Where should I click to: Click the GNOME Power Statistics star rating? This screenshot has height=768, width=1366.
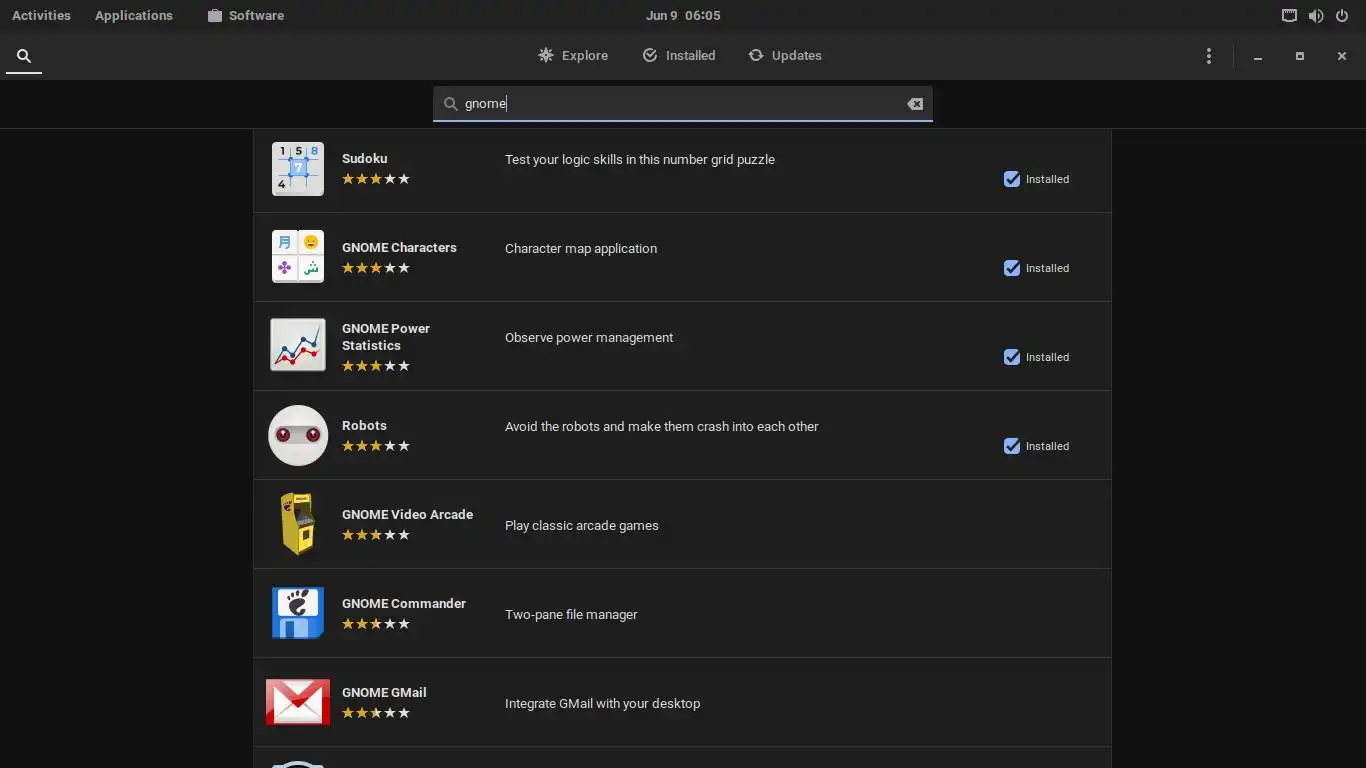(x=376, y=366)
